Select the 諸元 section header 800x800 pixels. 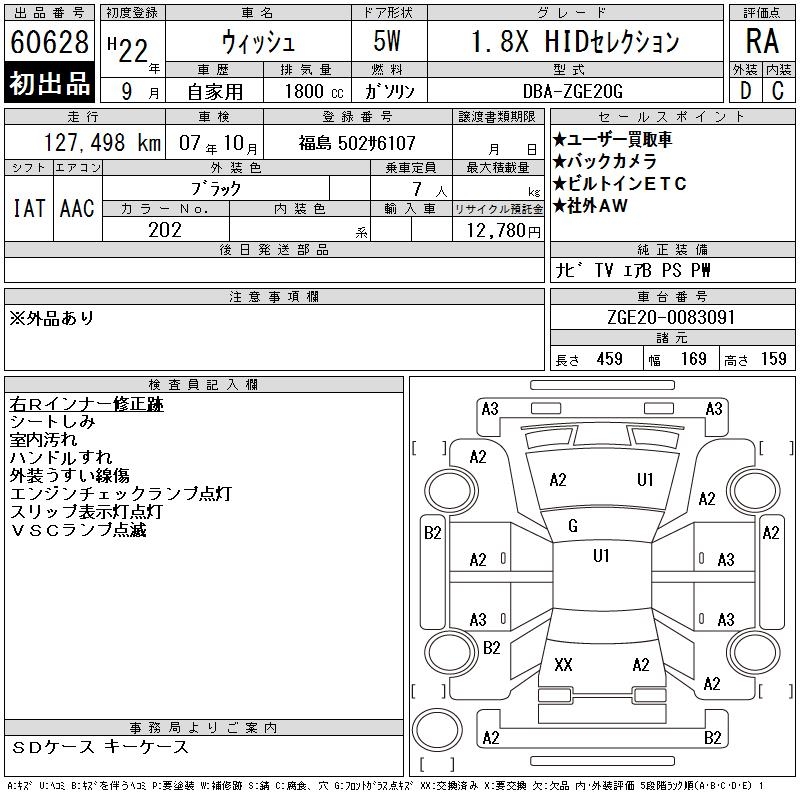(x=672, y=338)
